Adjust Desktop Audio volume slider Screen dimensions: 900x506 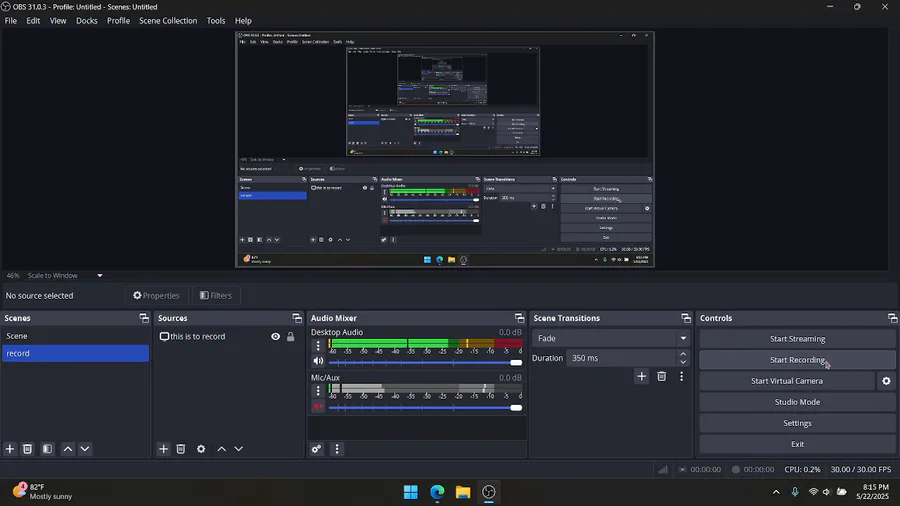pos(425,363)
